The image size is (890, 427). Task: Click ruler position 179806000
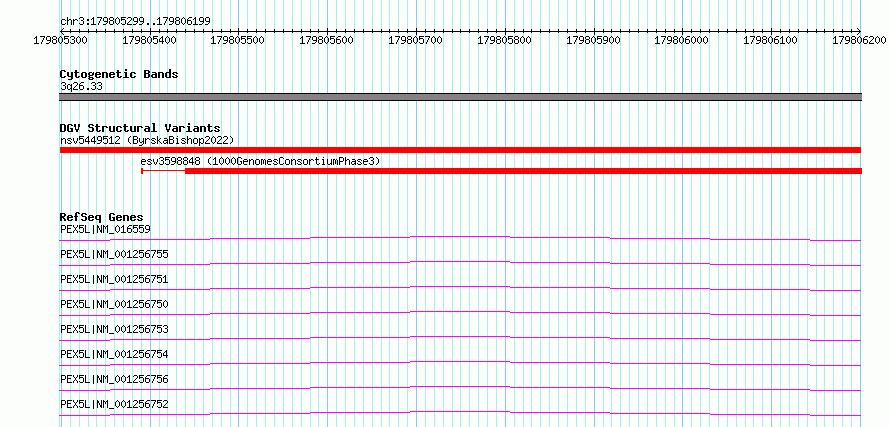point(683,40)
